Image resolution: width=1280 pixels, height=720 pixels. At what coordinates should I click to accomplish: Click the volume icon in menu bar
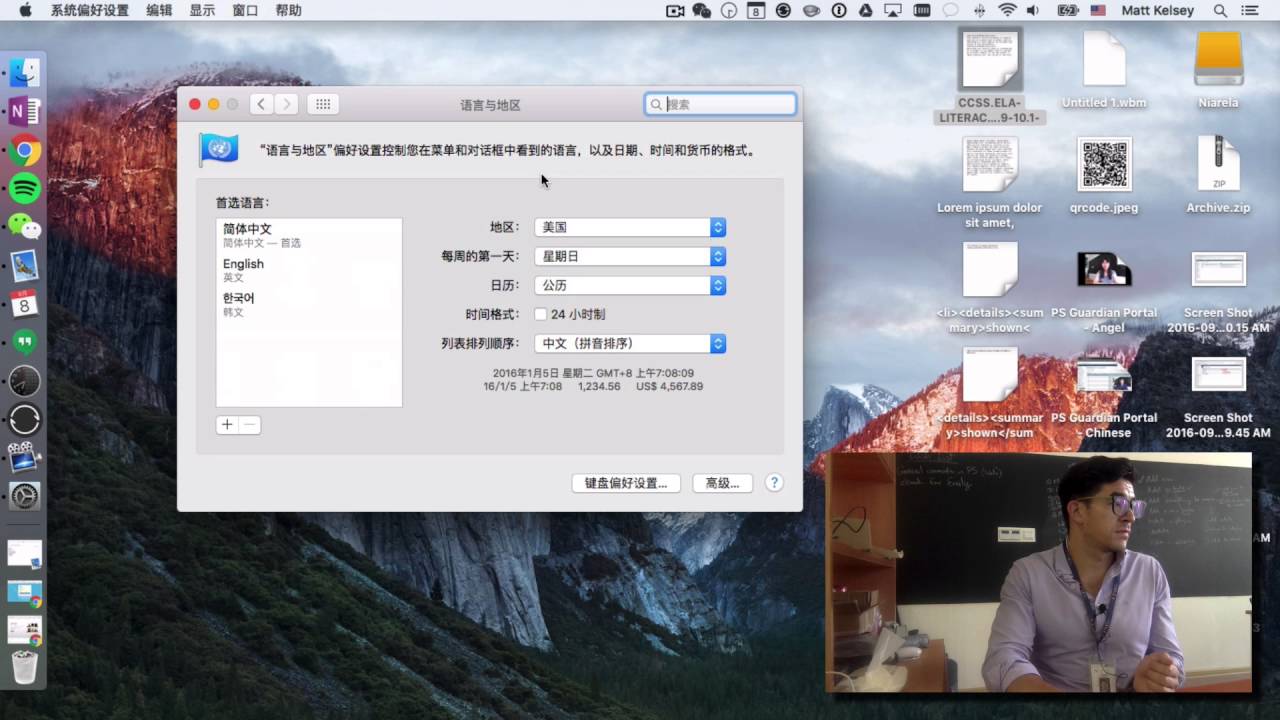point(1033,10)
